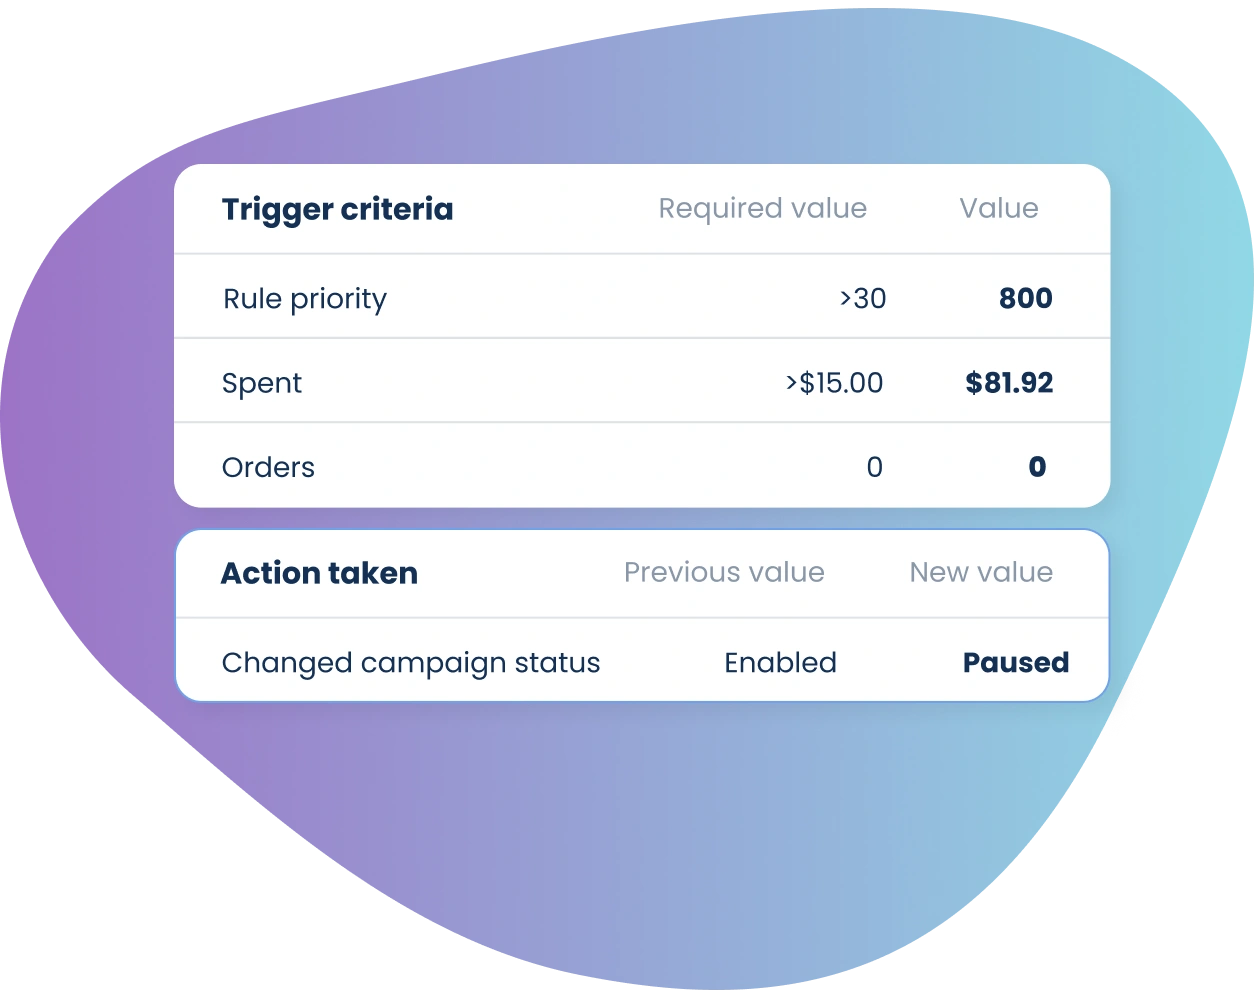Select the bold Orders value 0
1260x1000 pixels.
[x=1037, y=467]
